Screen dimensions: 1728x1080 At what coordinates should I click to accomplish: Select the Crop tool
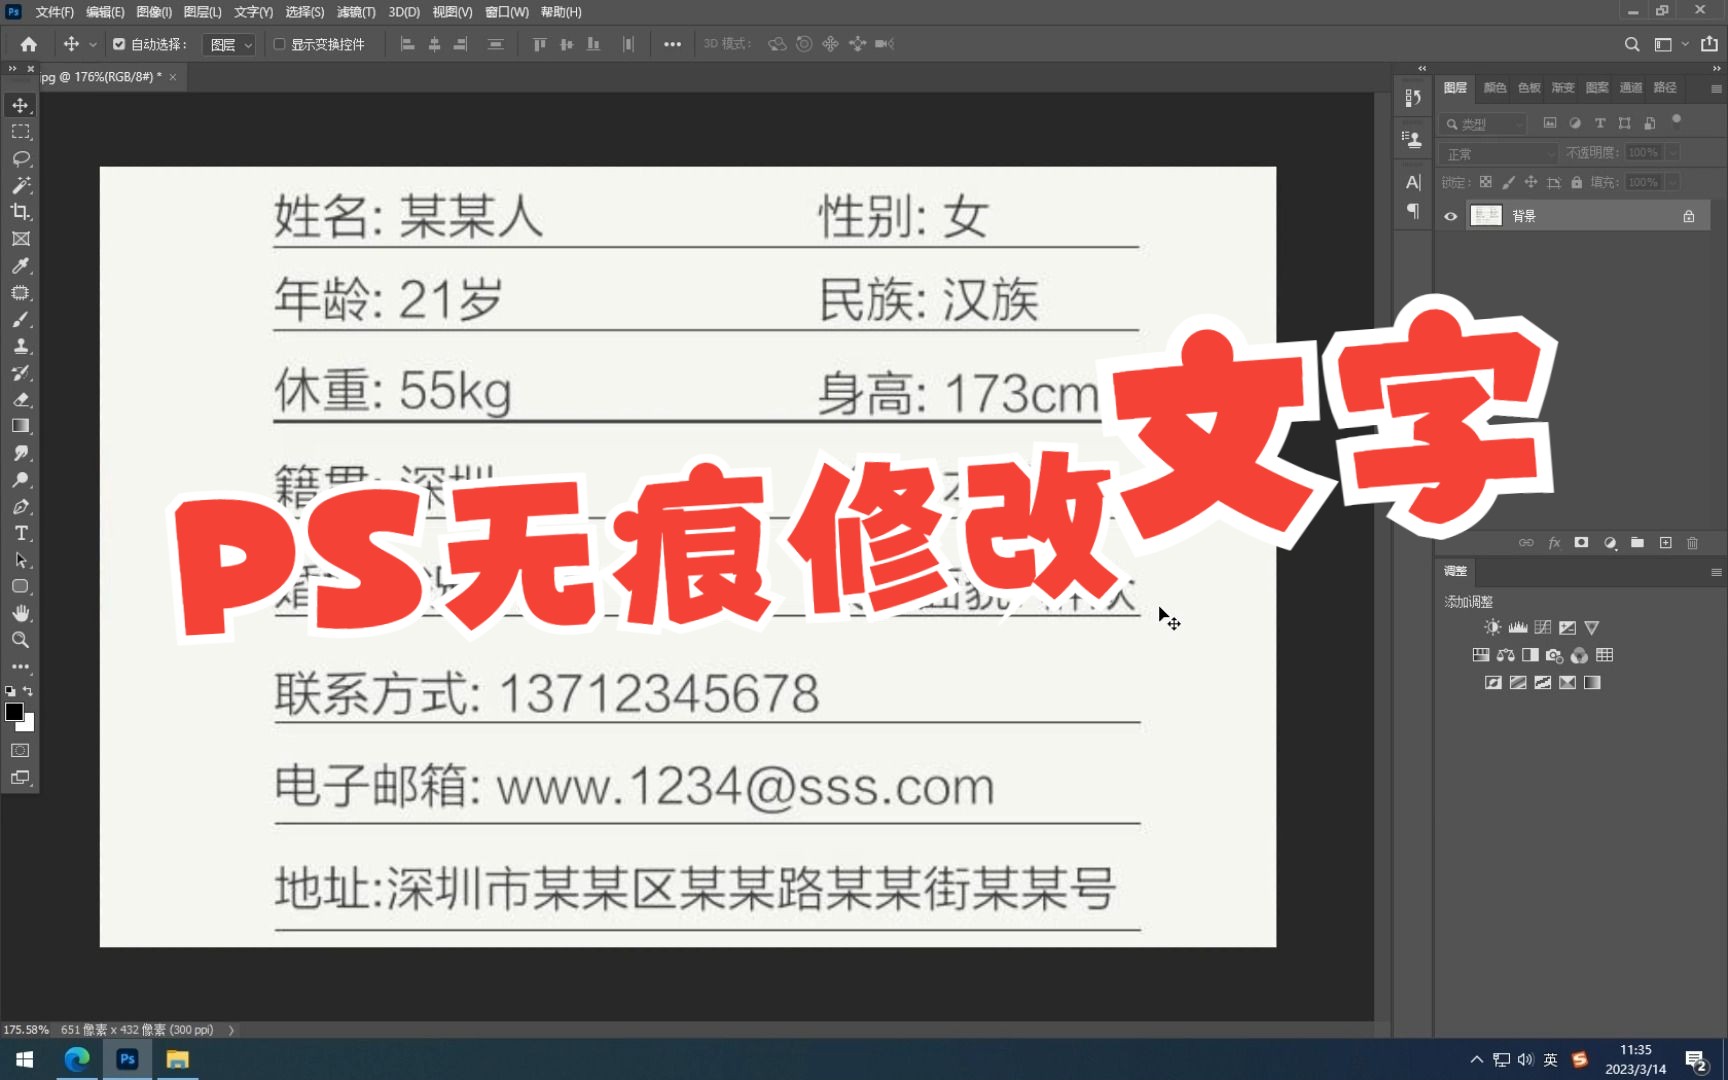pos(20,212)
